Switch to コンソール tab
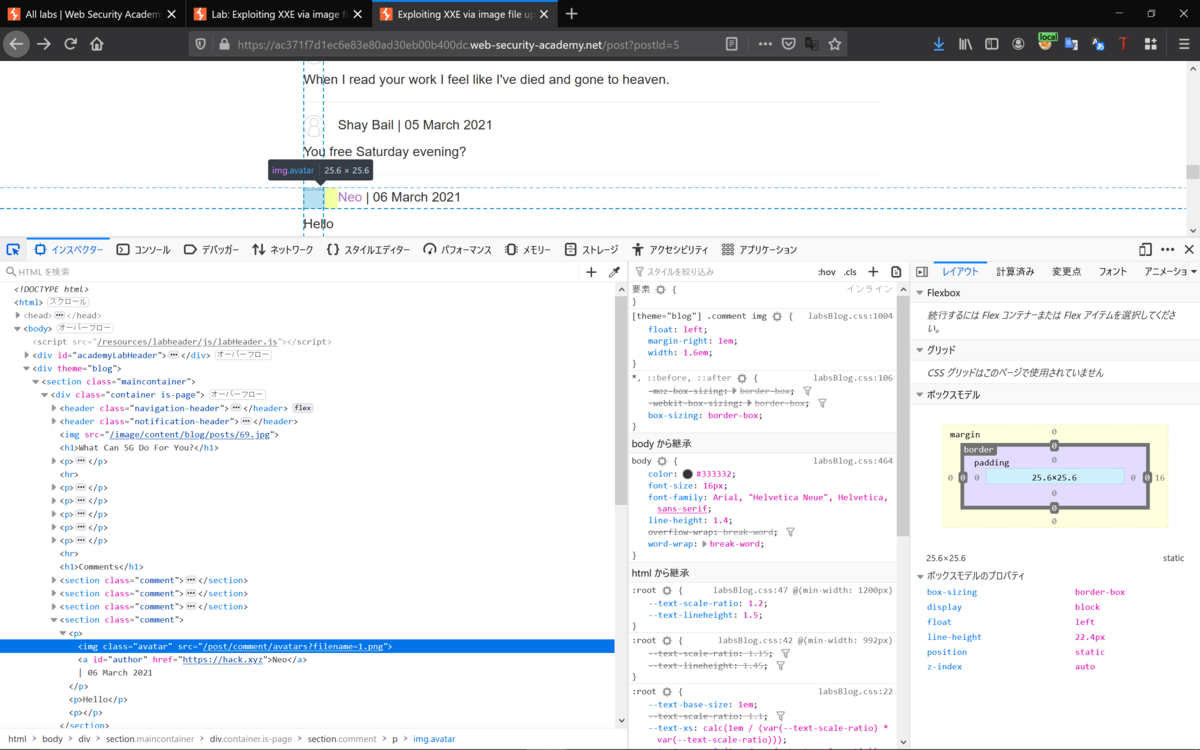 point(144,249)
